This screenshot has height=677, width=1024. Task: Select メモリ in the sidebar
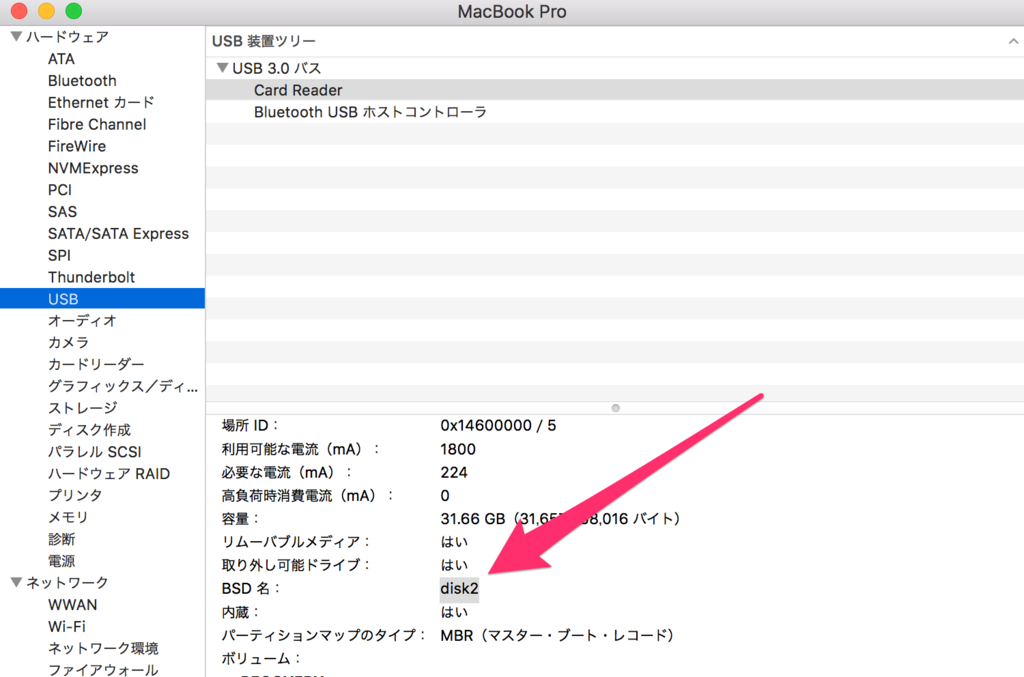pyautogui.click(x=68, y=517)
